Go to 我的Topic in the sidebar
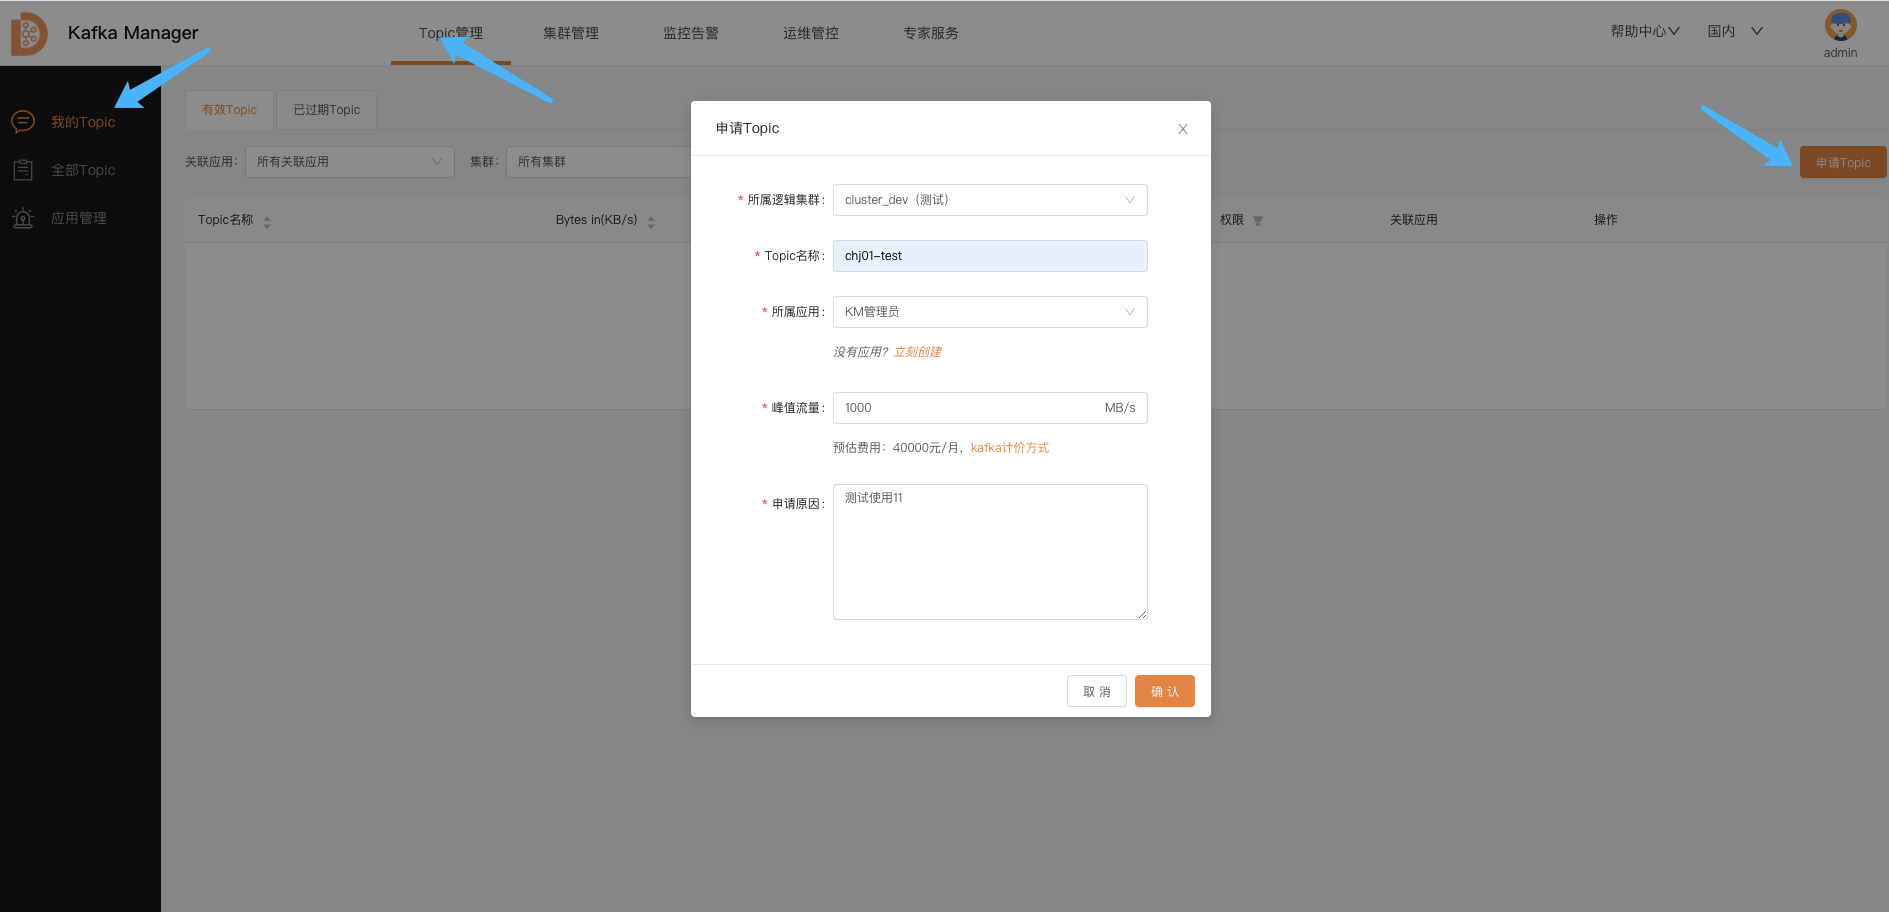The height and width of the screenshot is (912, 1889). pyautogui.click(x=83, y=122)
